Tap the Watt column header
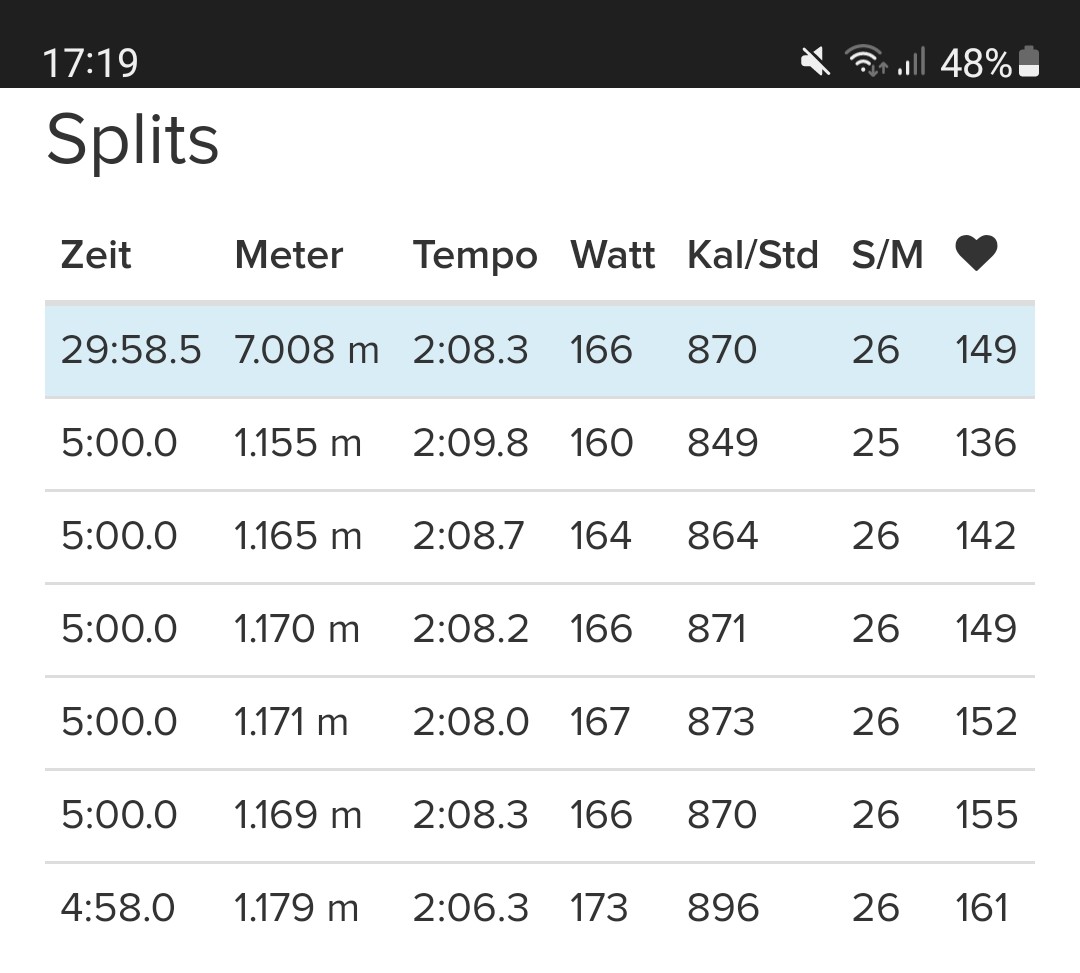The width and height of the screenshot is (1080, 973). point(612,255)
